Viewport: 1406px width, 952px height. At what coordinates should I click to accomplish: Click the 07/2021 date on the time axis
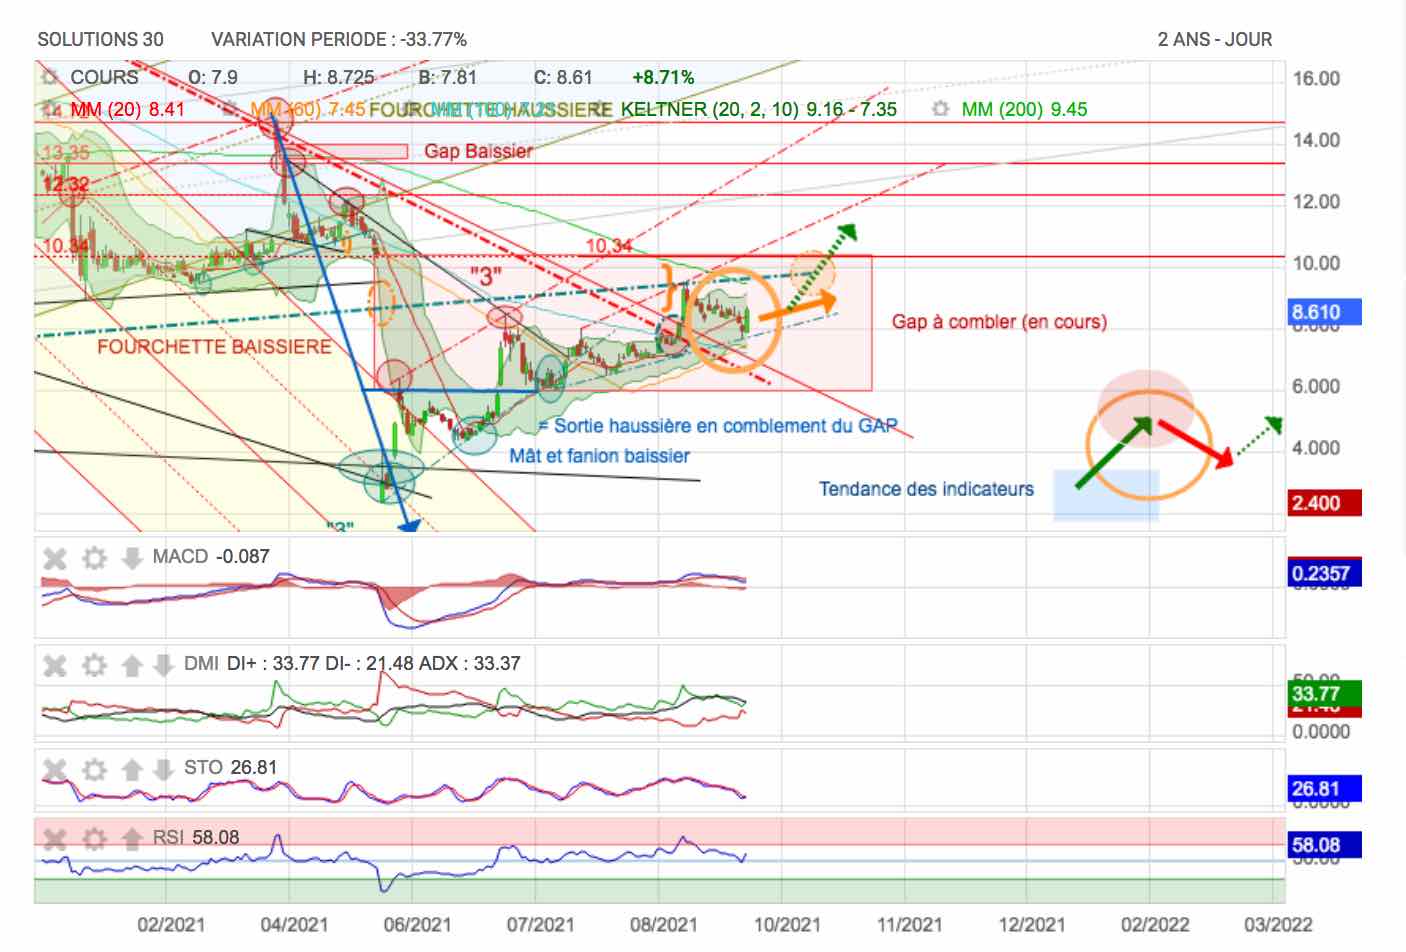click(540, 925)
